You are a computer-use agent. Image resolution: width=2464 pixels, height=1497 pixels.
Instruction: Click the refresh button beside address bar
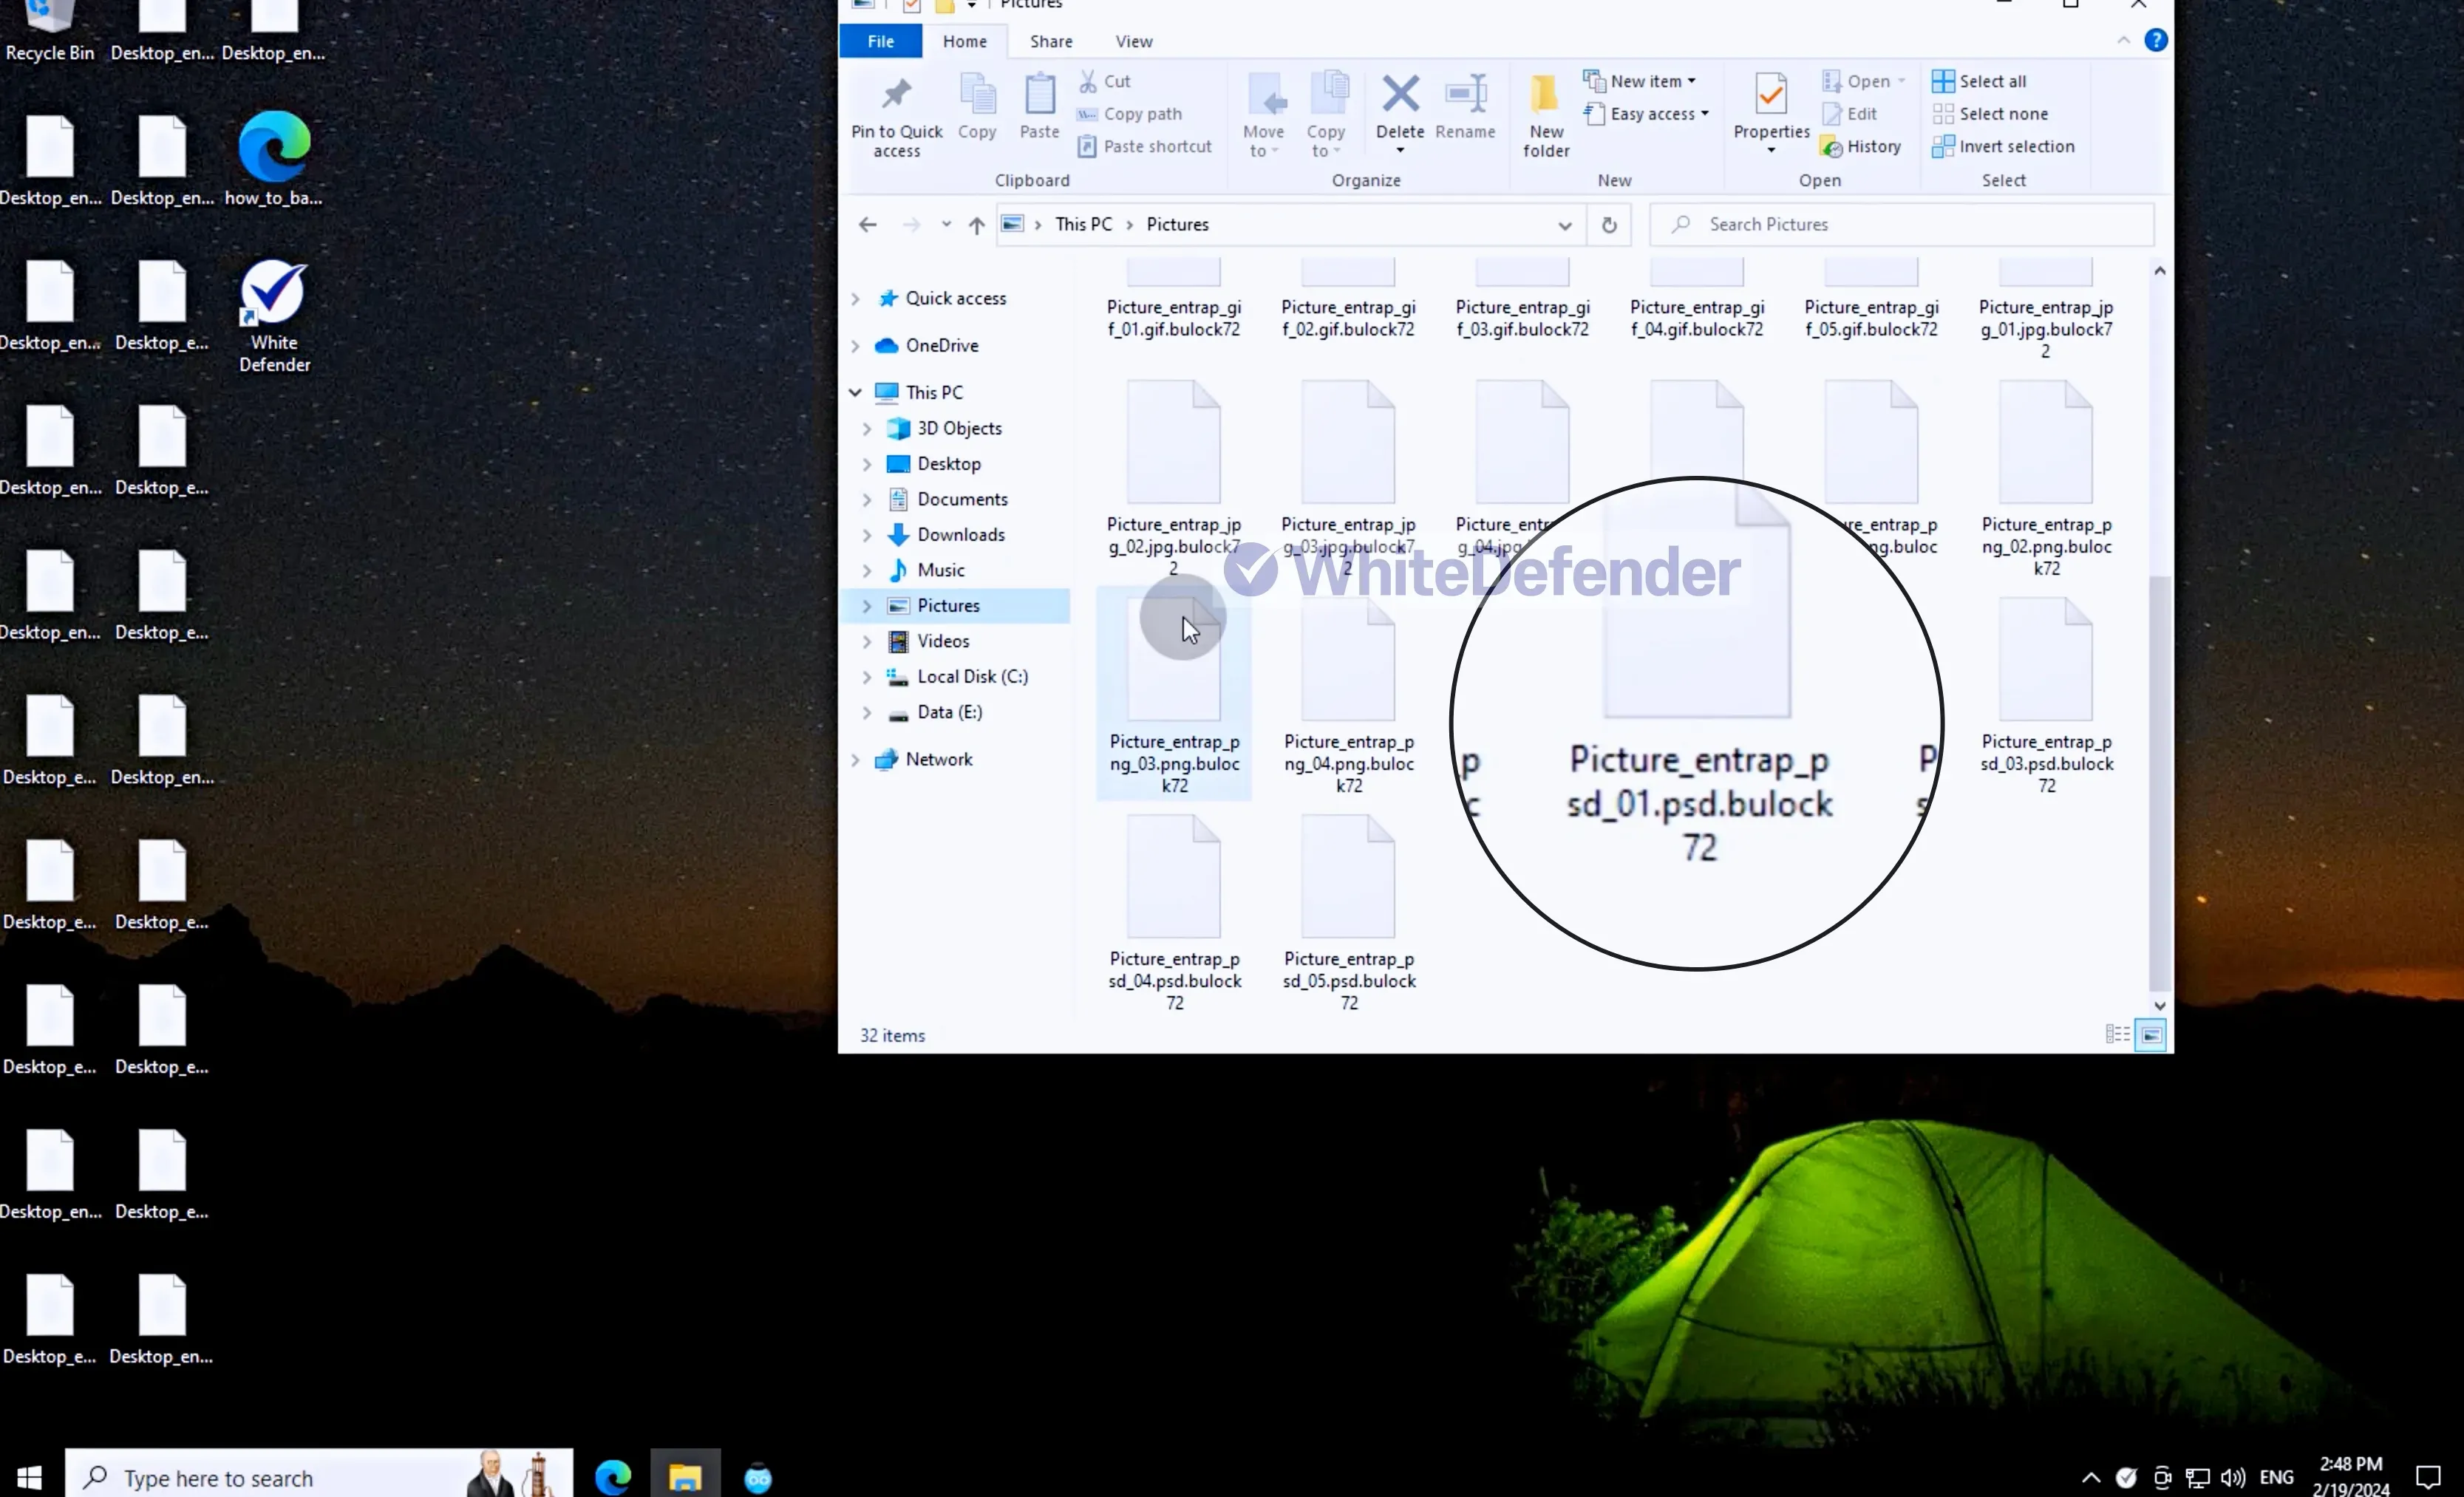pyautogui.click(x=1608, y=225)
